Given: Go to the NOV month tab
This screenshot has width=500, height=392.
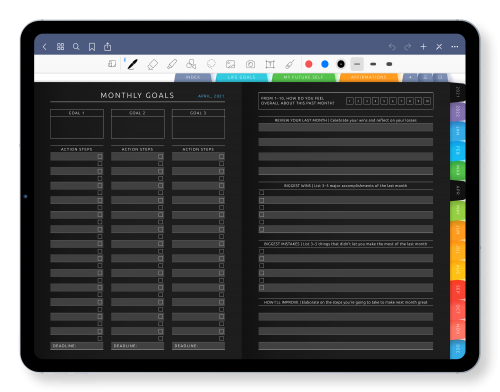Looking at the screenshot, I should [x=458, y=329].
